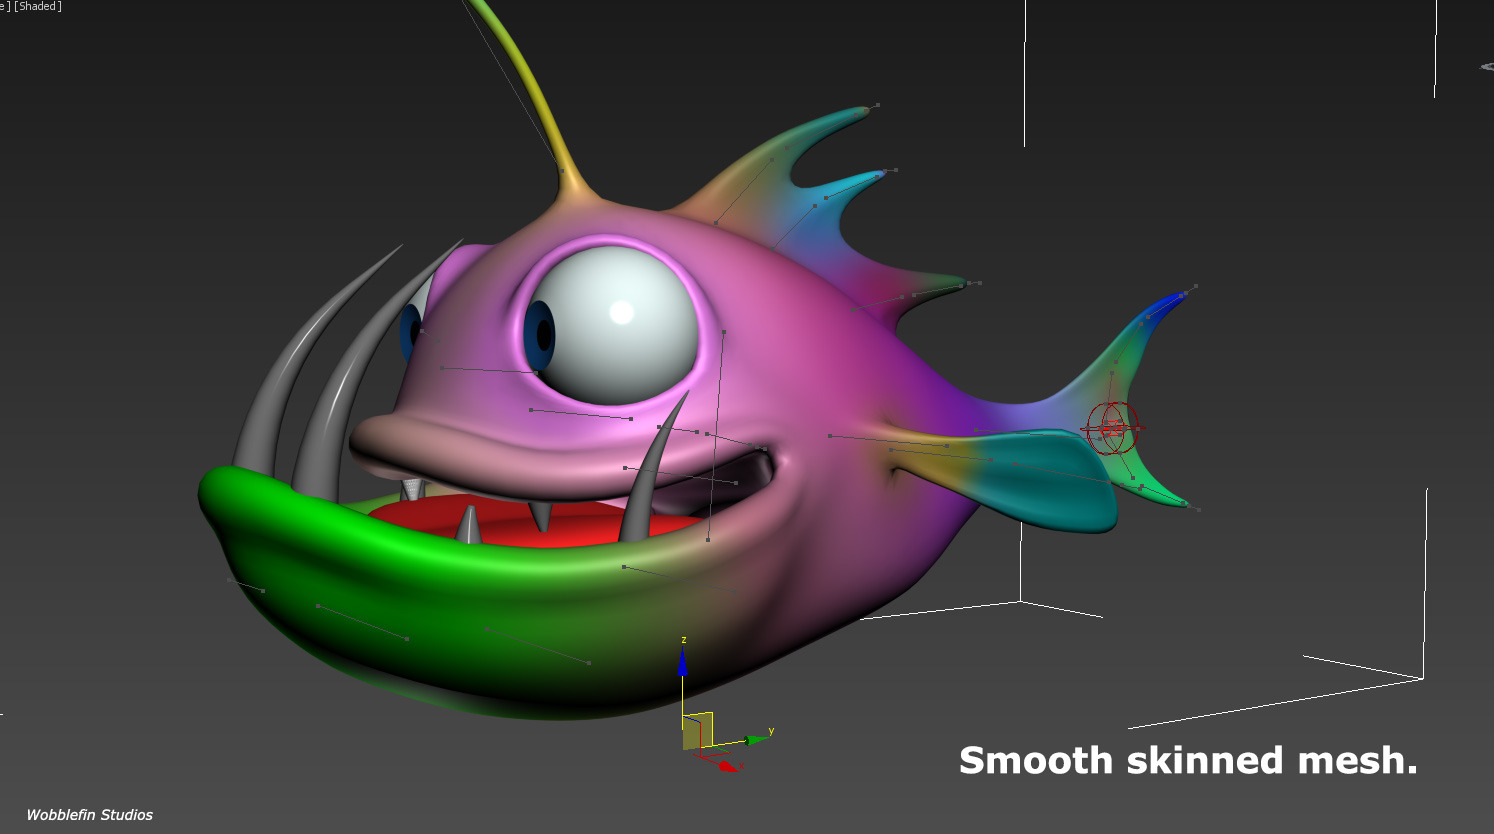Click the Wobblefin Studios watermark

pyautogui.click(x=89, y=815)
